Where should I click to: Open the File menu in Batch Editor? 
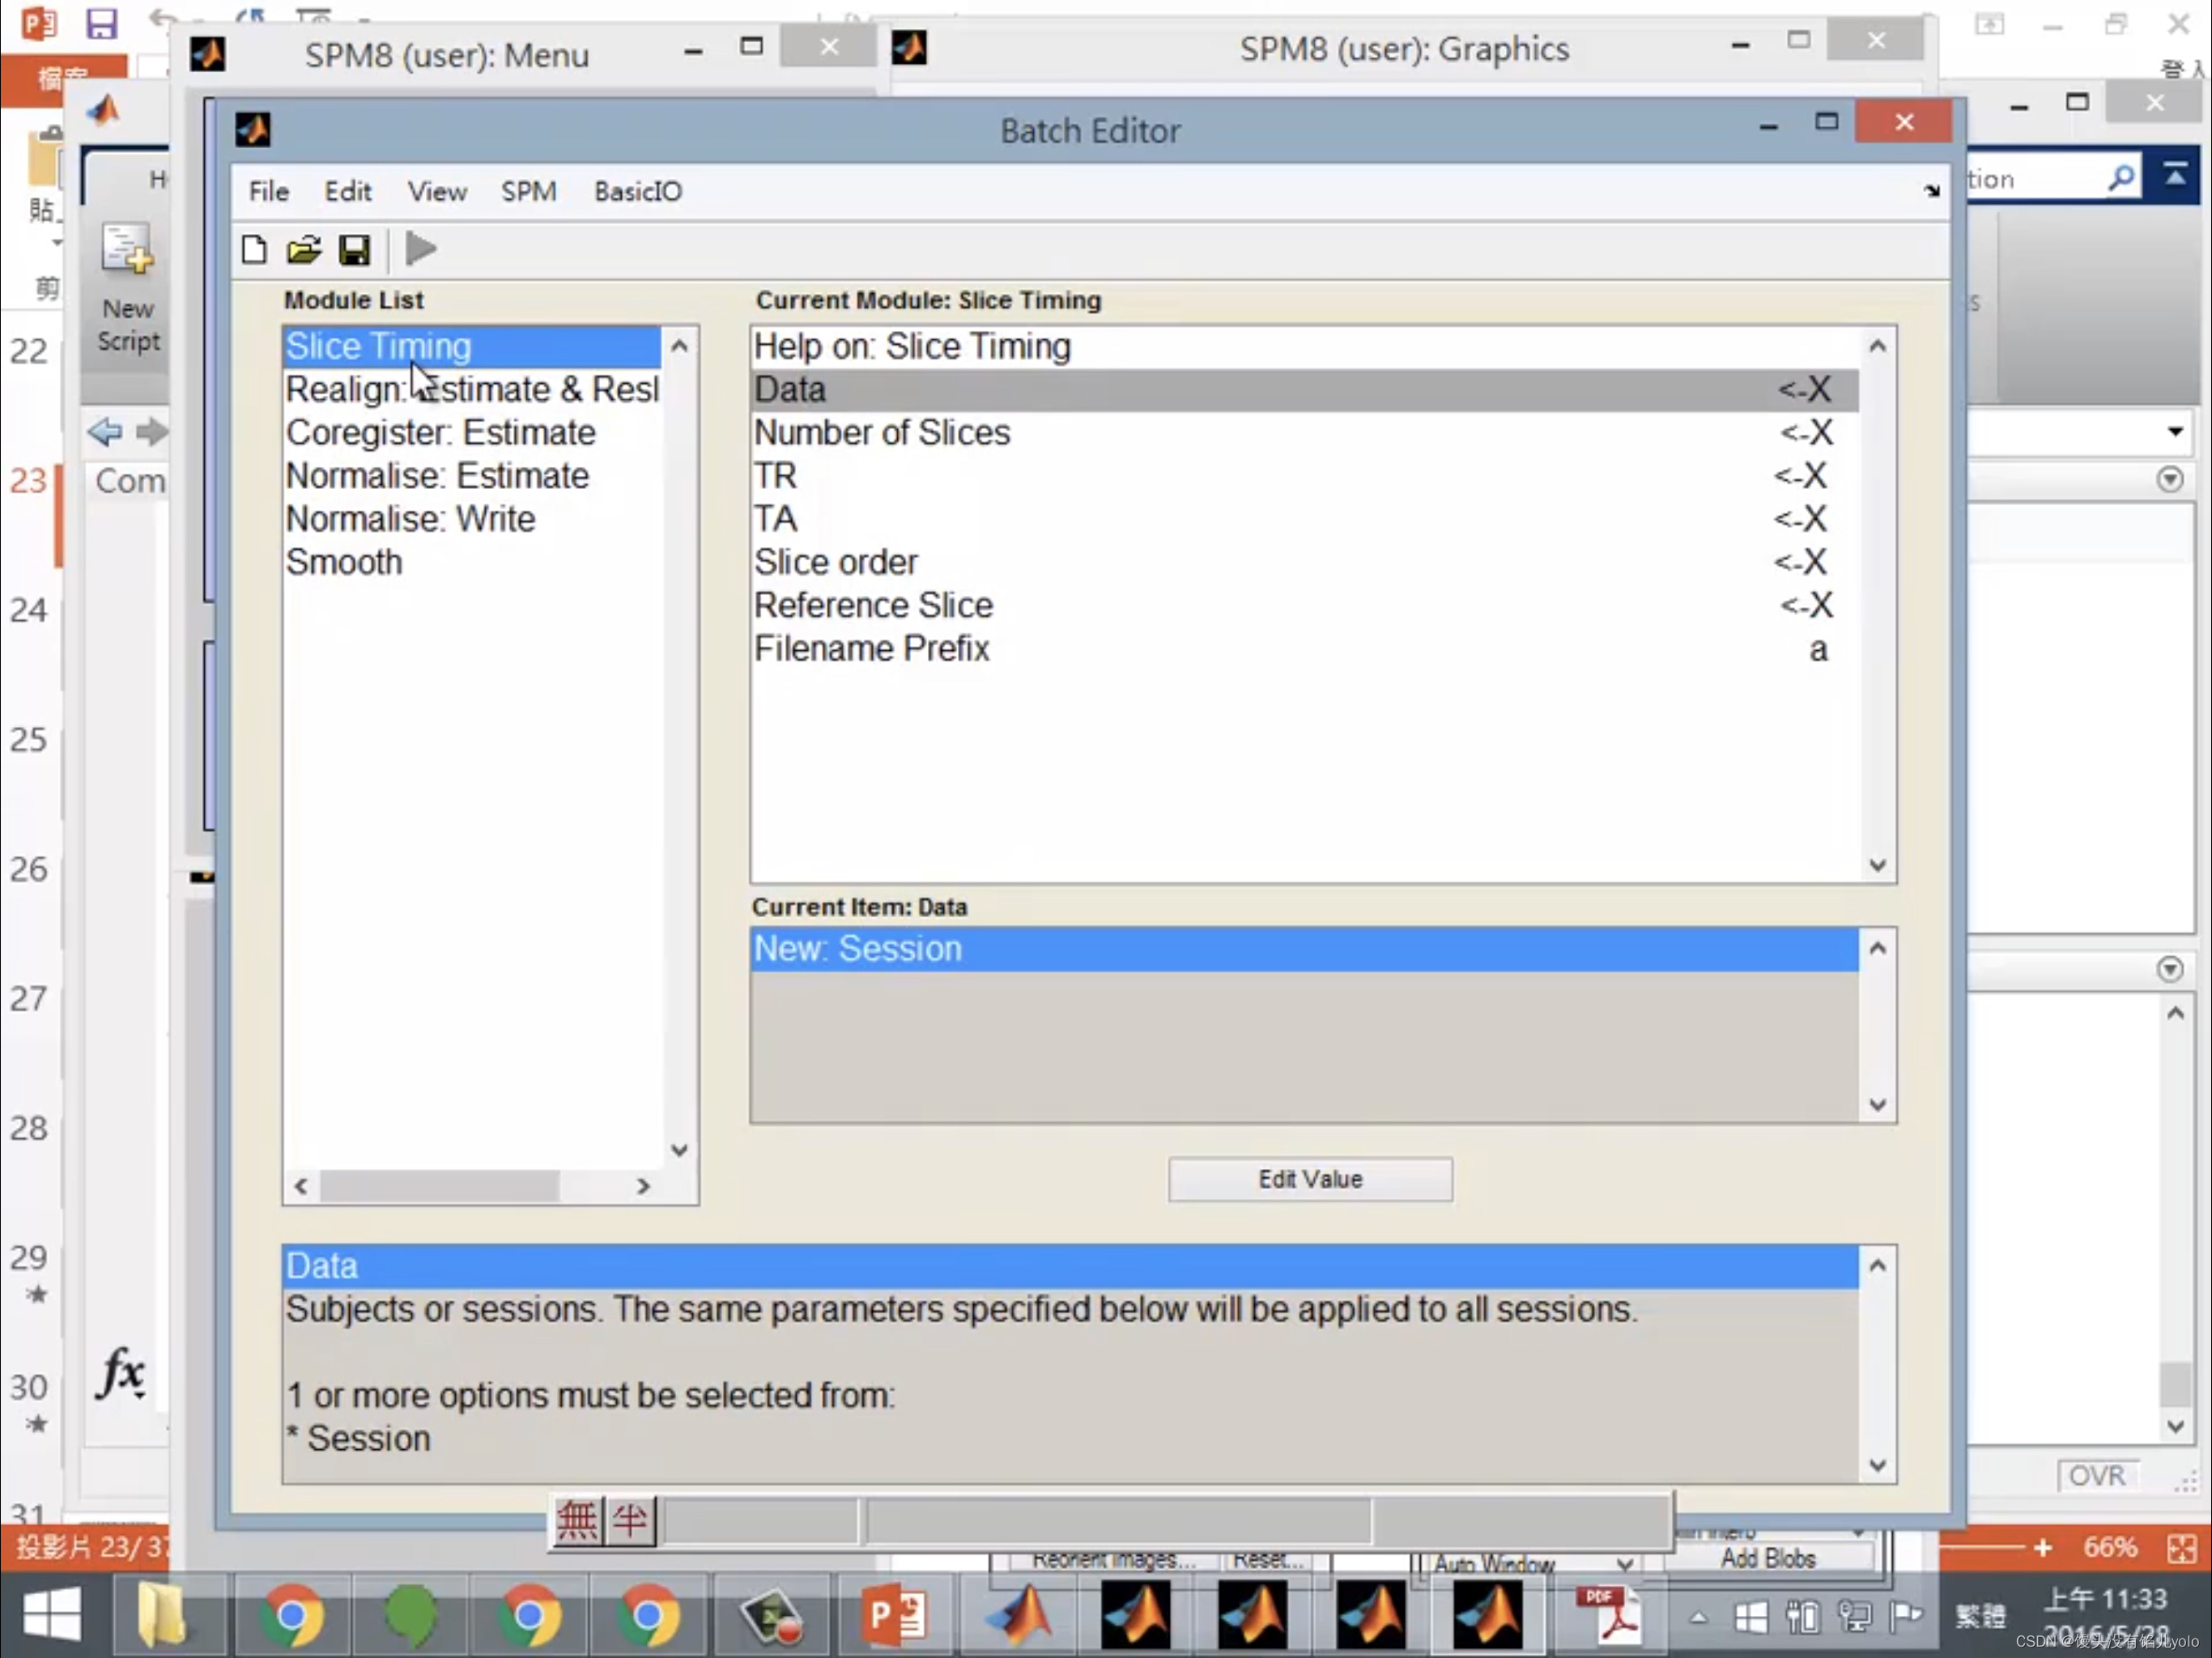click(x=269, y=191)
